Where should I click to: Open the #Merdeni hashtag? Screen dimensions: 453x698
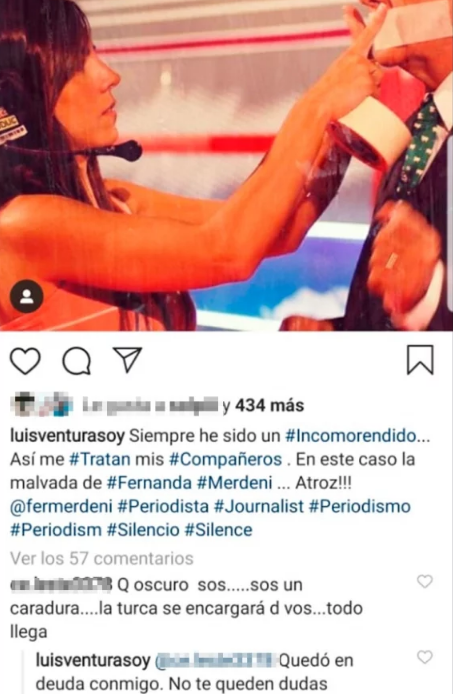pos(235,483)
